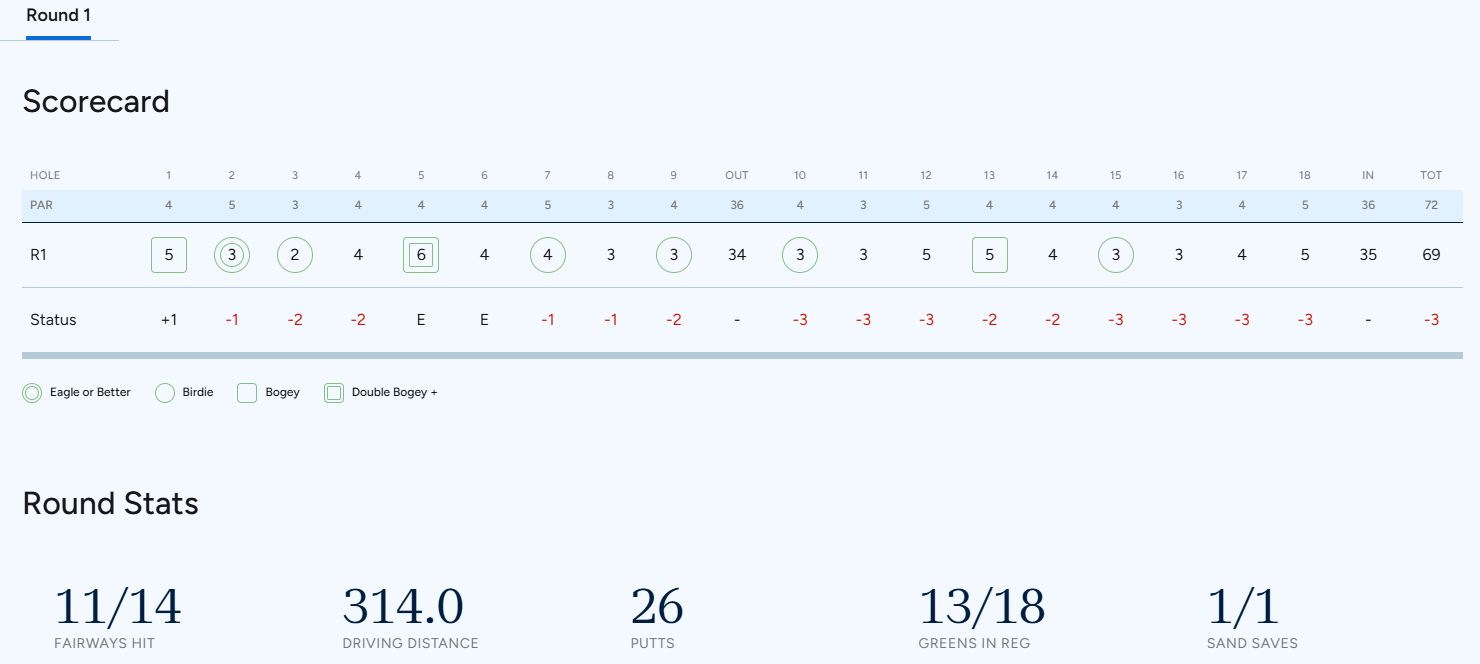Click the horizontal bar under the scorecard

pyautogui.click(x=742, y=355)
